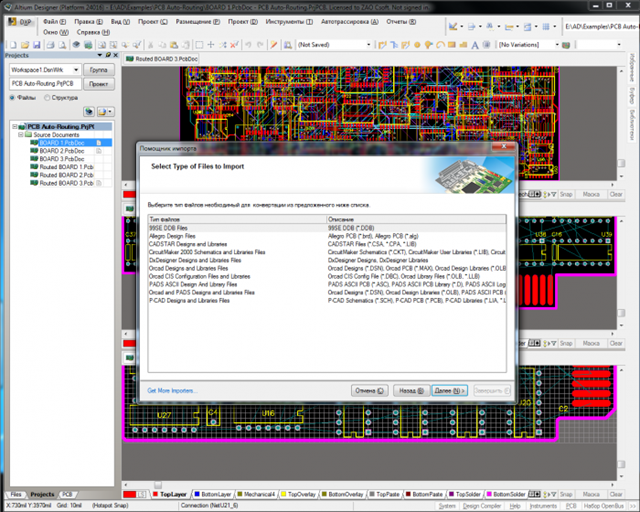Switch to the Files panel tab

(16, 494)
